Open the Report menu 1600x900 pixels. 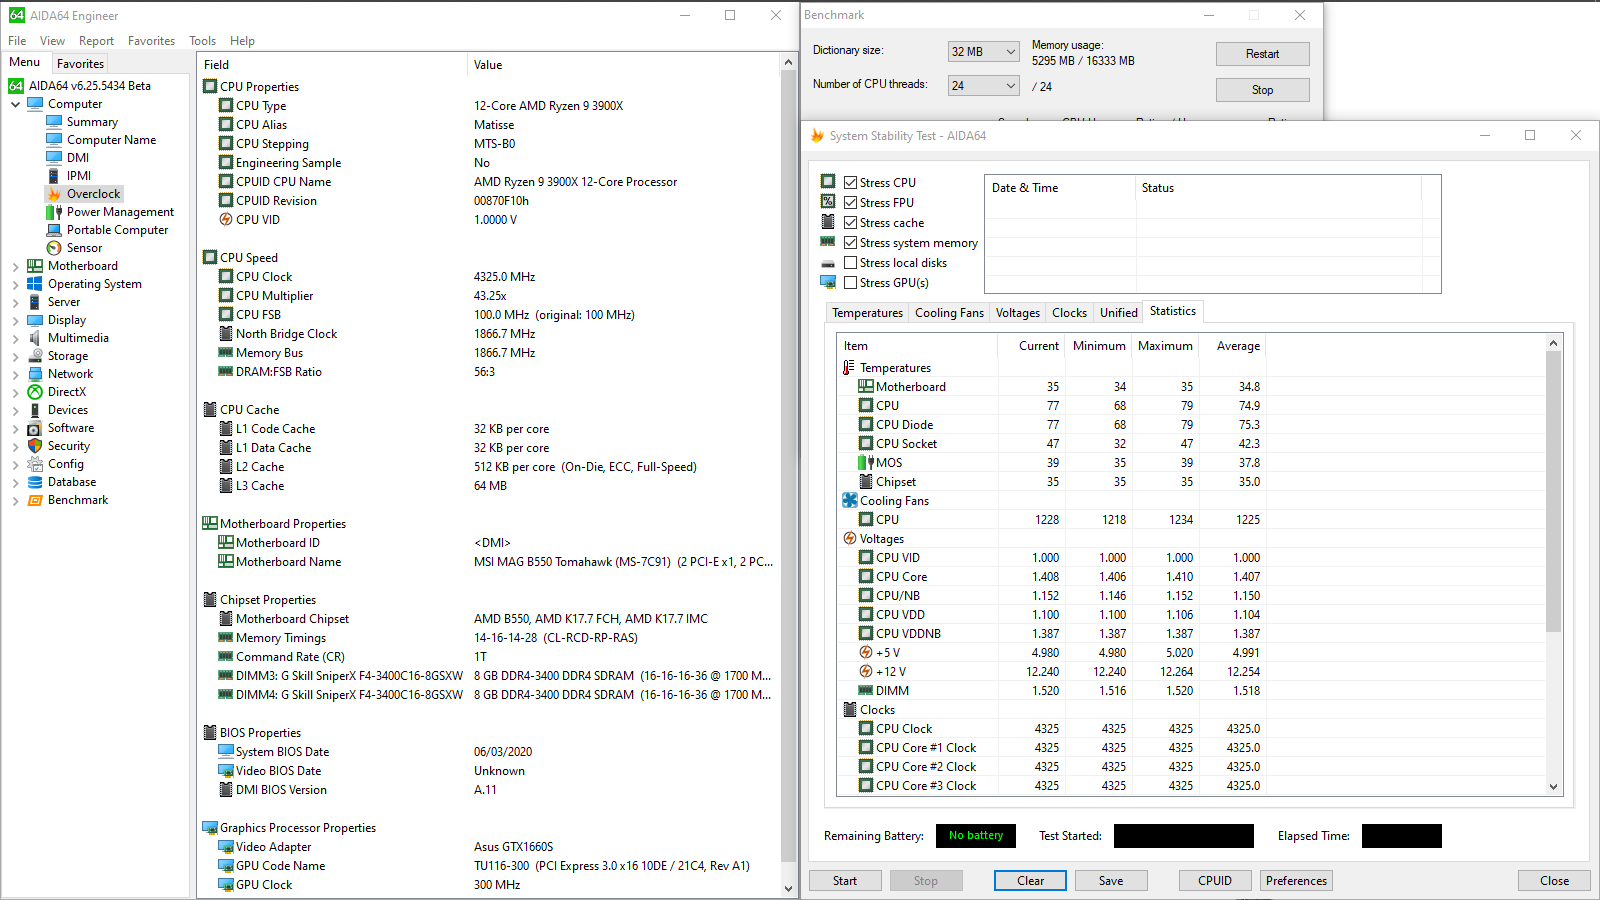(96, 41)
